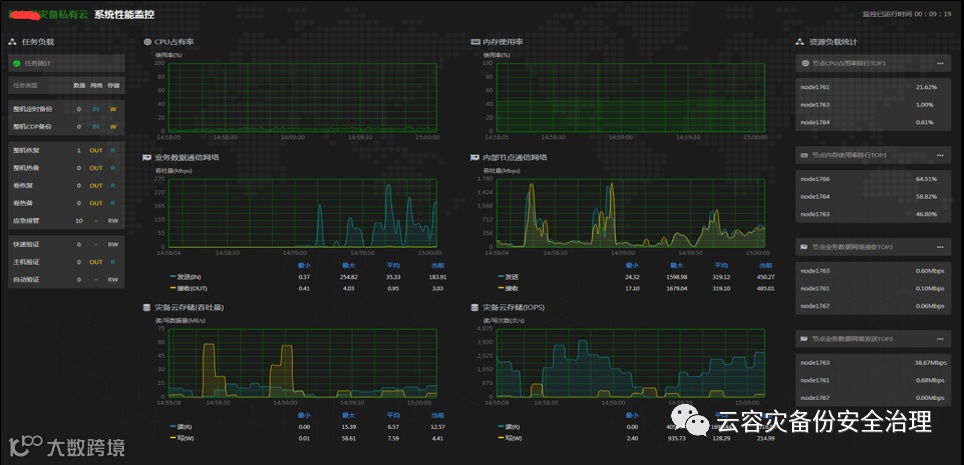The image size is (964, 465).
Task: Select the 卷恢复 task row
Action: coord(66,185)
